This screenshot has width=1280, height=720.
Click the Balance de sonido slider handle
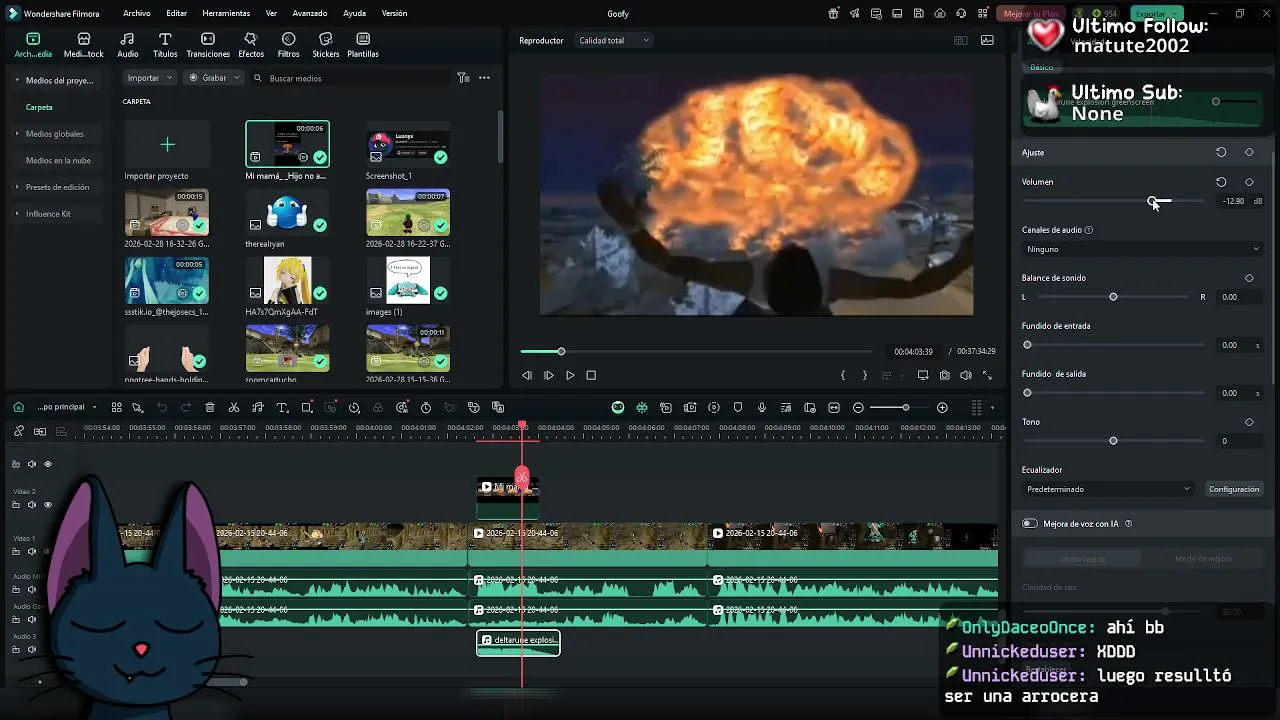(1113, 297)
